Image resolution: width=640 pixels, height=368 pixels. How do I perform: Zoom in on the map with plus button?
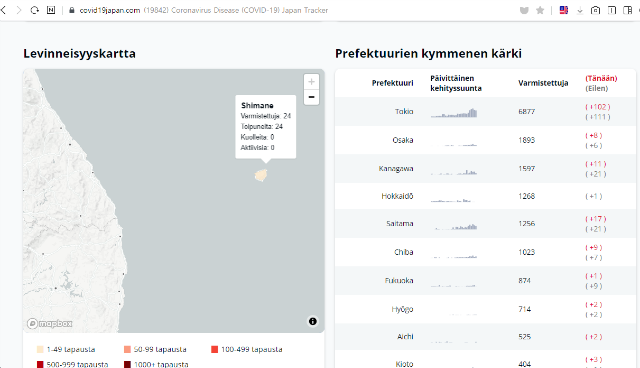311,82
